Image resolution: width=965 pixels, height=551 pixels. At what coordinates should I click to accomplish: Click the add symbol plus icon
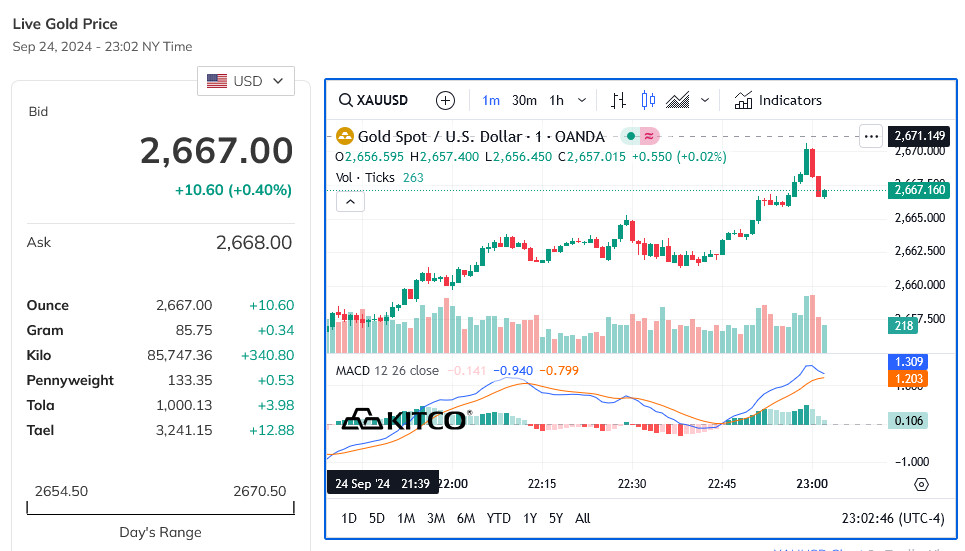(446, 100)
